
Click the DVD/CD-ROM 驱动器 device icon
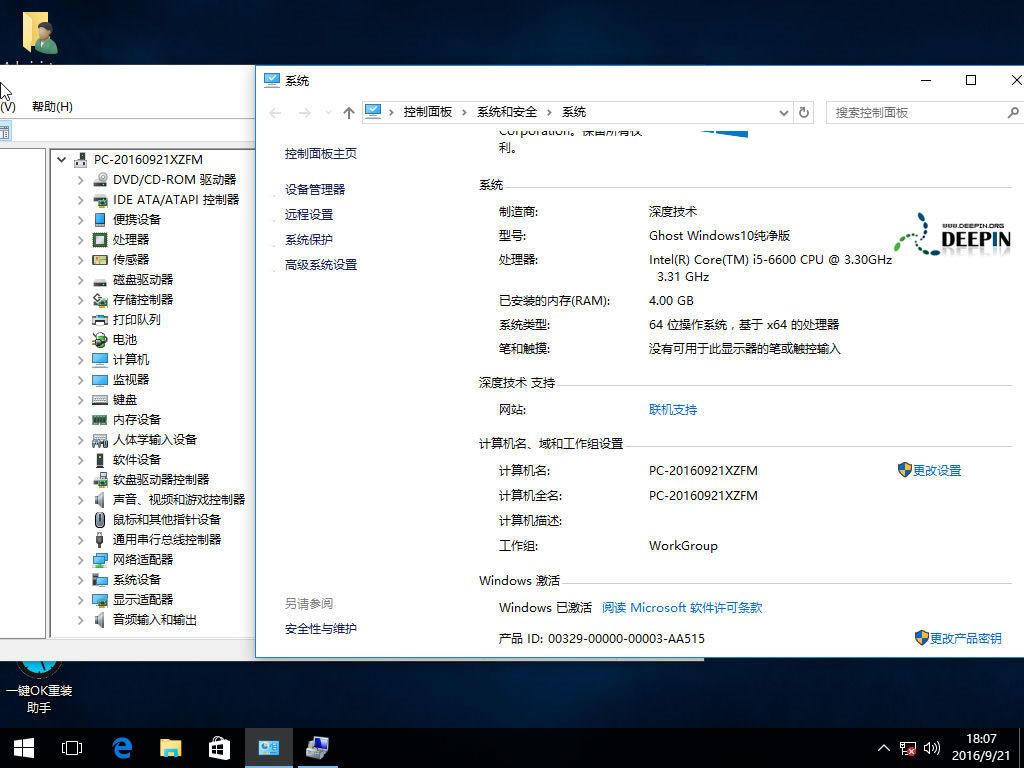pyautogui.click(x=100, y=179)
